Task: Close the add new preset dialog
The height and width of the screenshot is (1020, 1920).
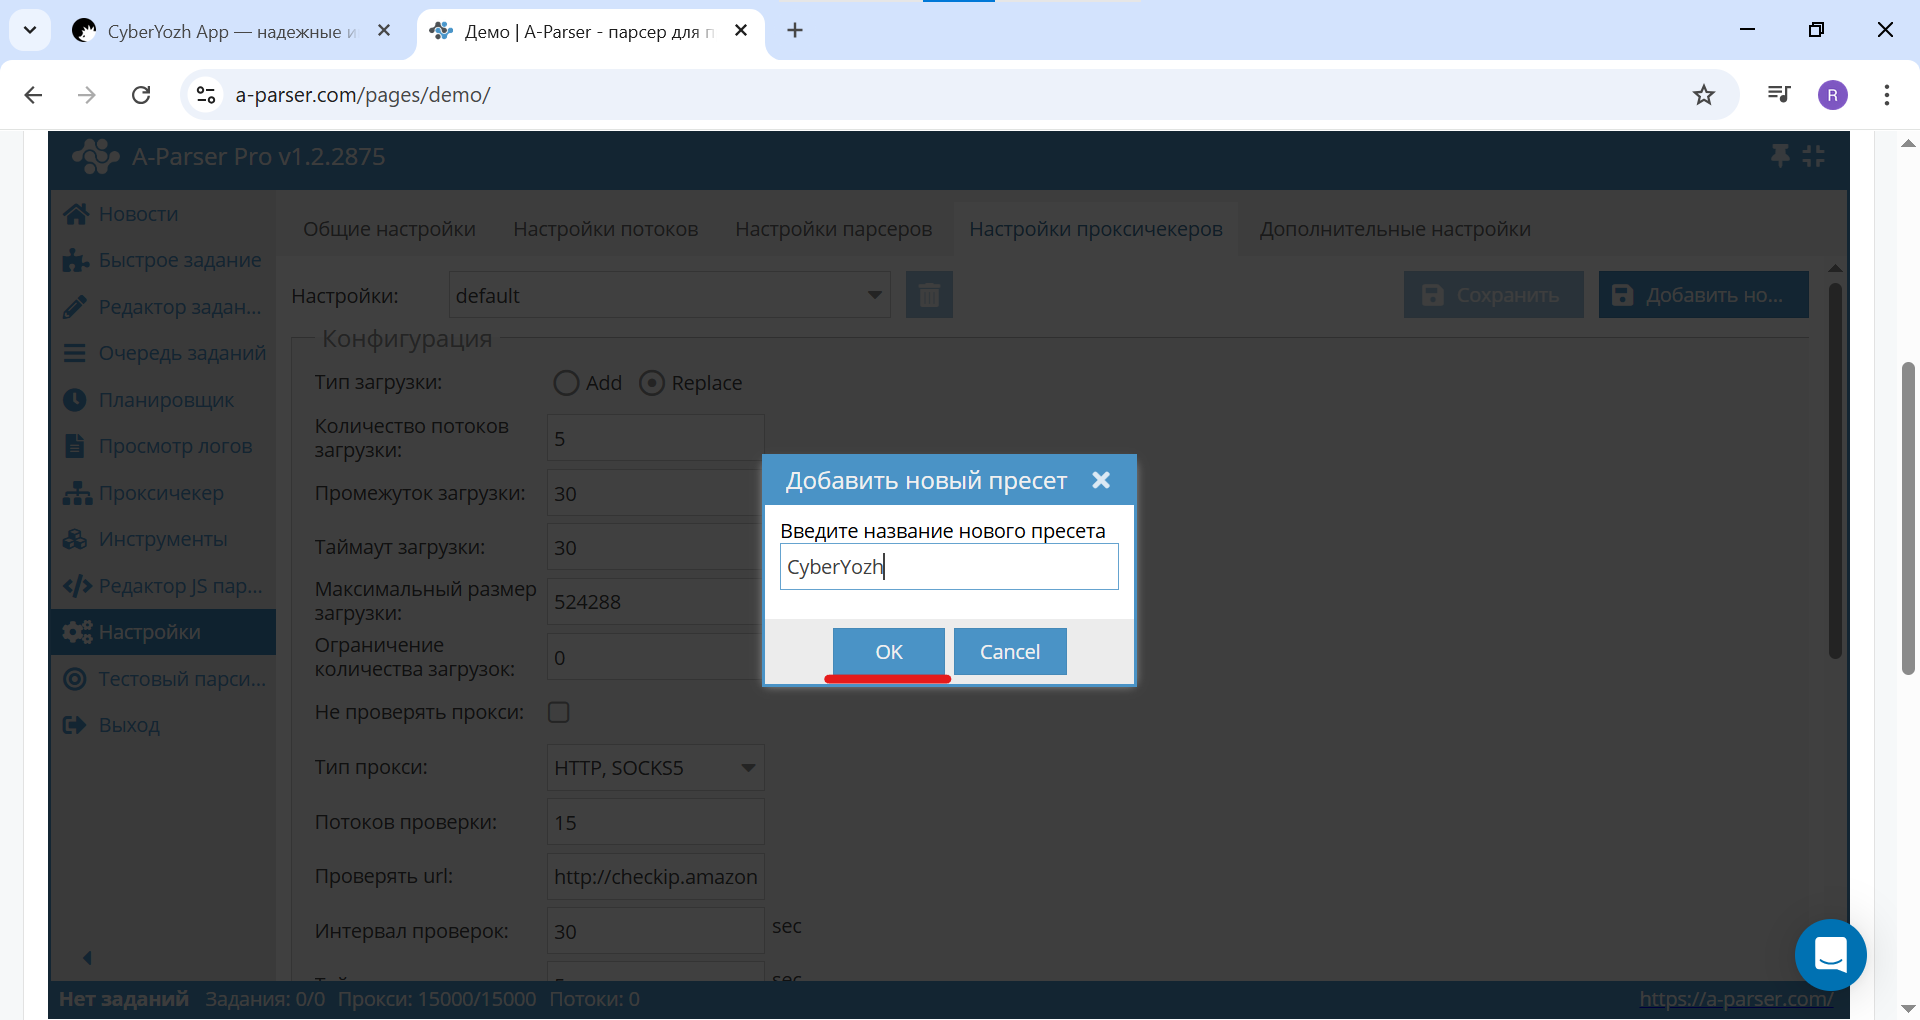Action: (1100, 481)
